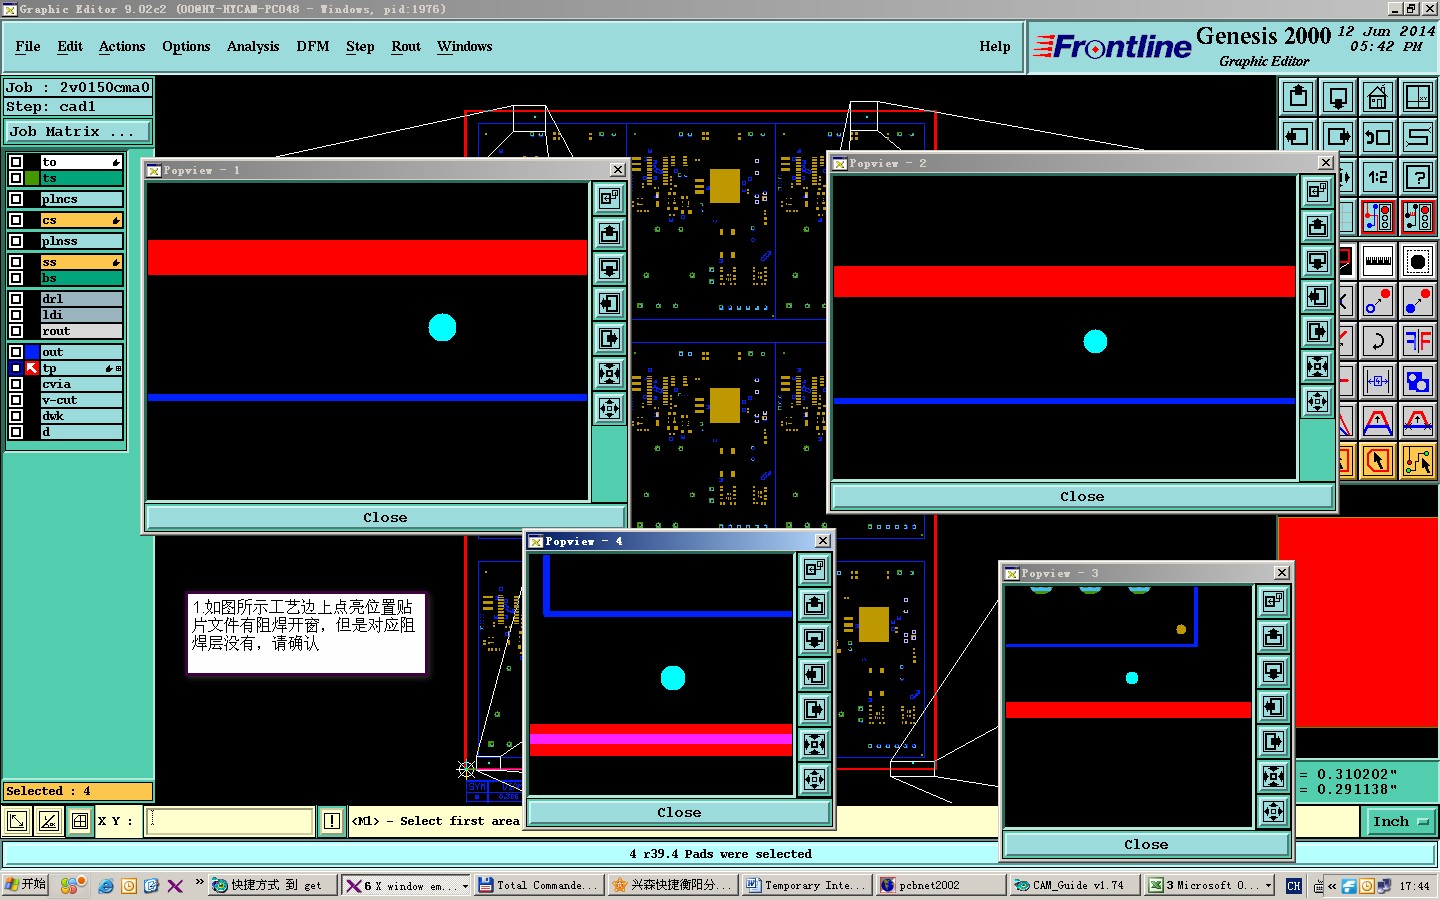This screenshot has width=1440, height=900.
Task: Select the black octagon pad icon
Action: (1417, 261)
